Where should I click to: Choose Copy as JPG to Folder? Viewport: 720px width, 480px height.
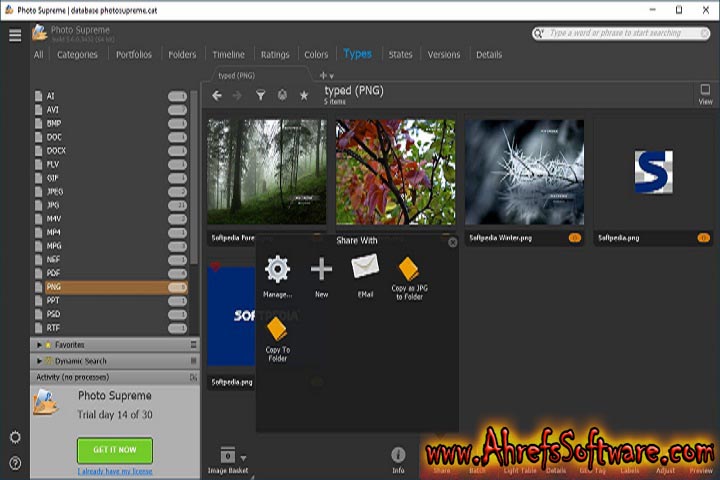click(409, 279)
